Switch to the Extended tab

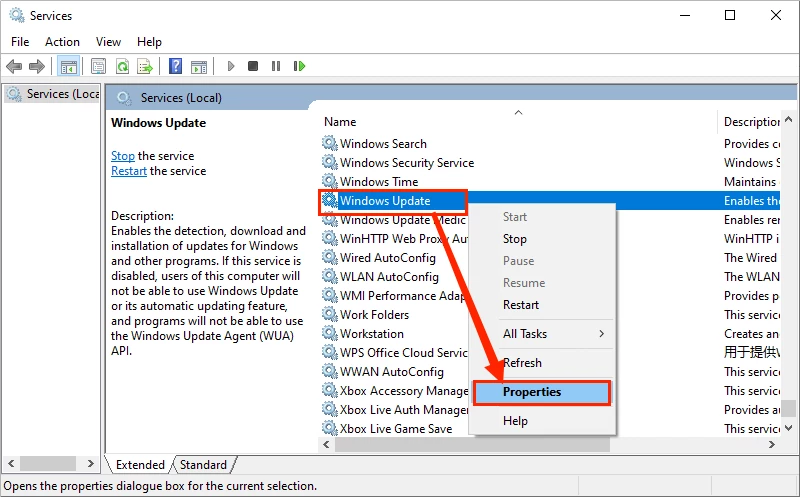pos(140,465)
